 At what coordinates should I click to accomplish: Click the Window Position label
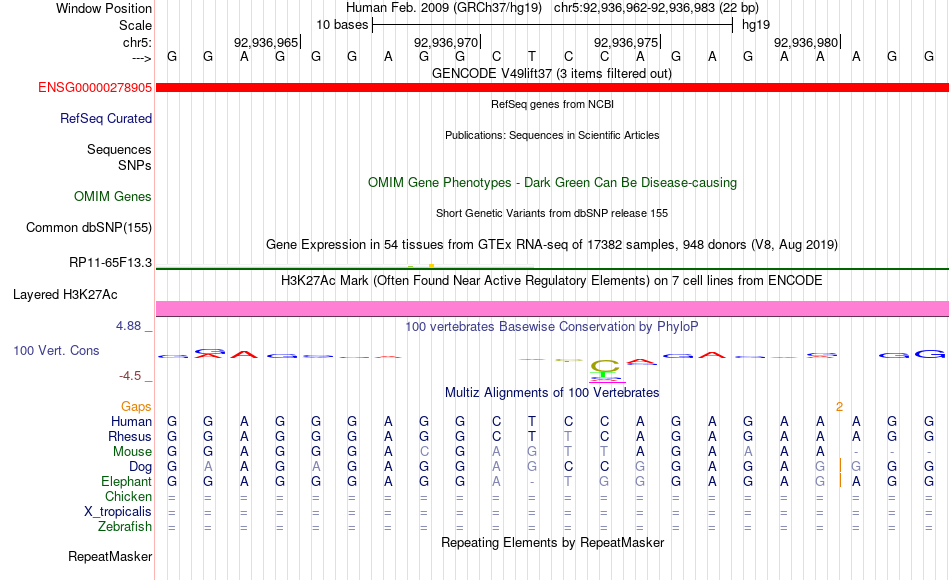pos(104,9)
